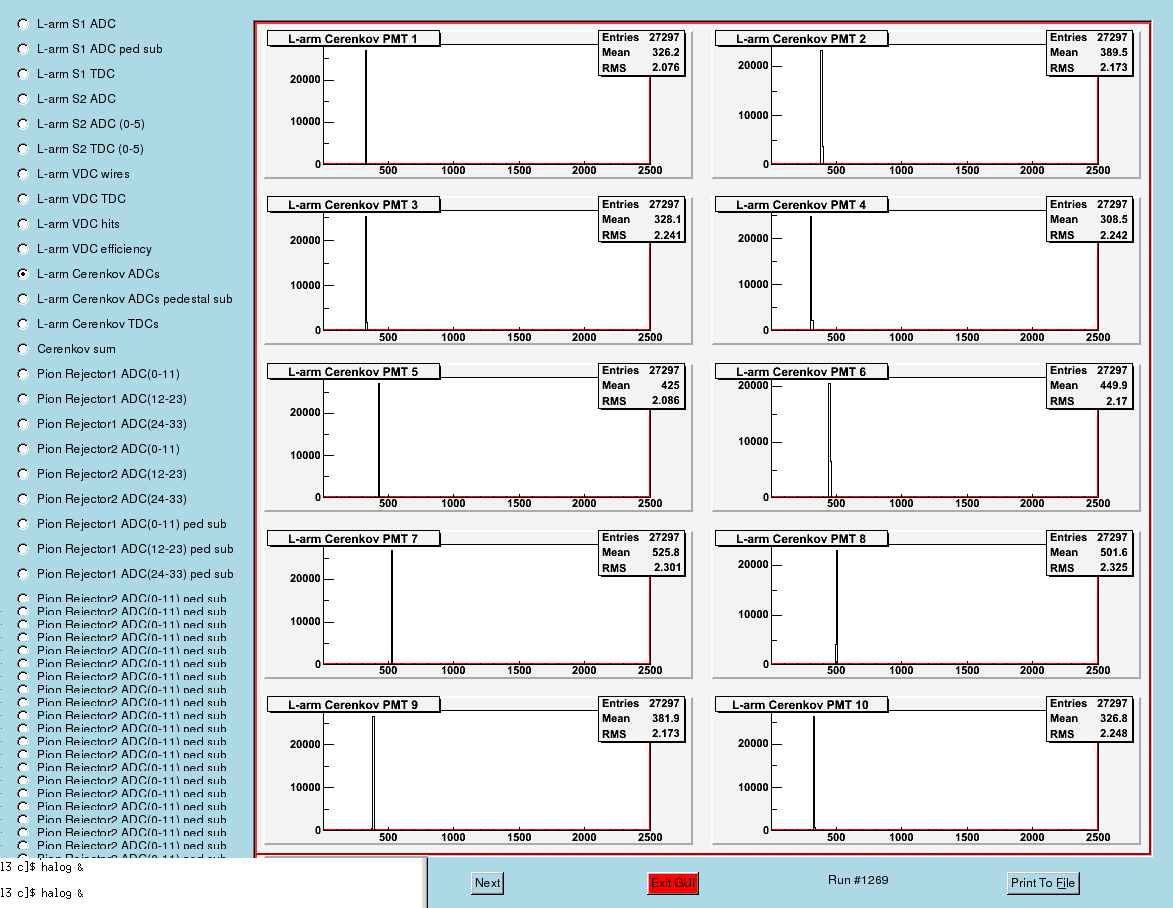
Task: Click the L-arm Cerenkov PMT 8 histogram
Action: coord(926,604)
